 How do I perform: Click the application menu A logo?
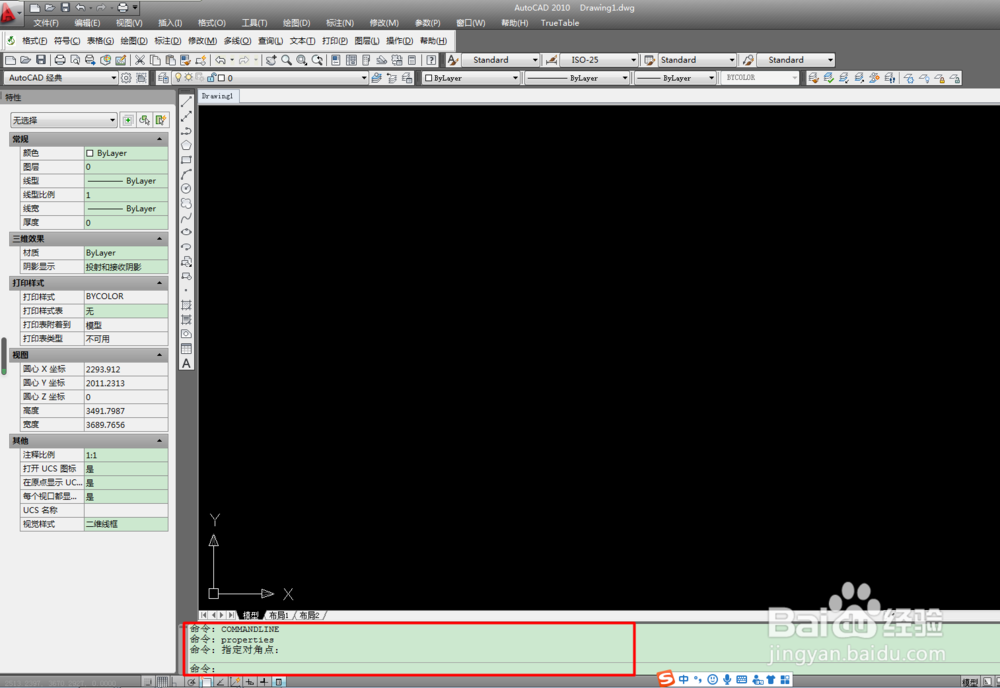coord(10,13)
